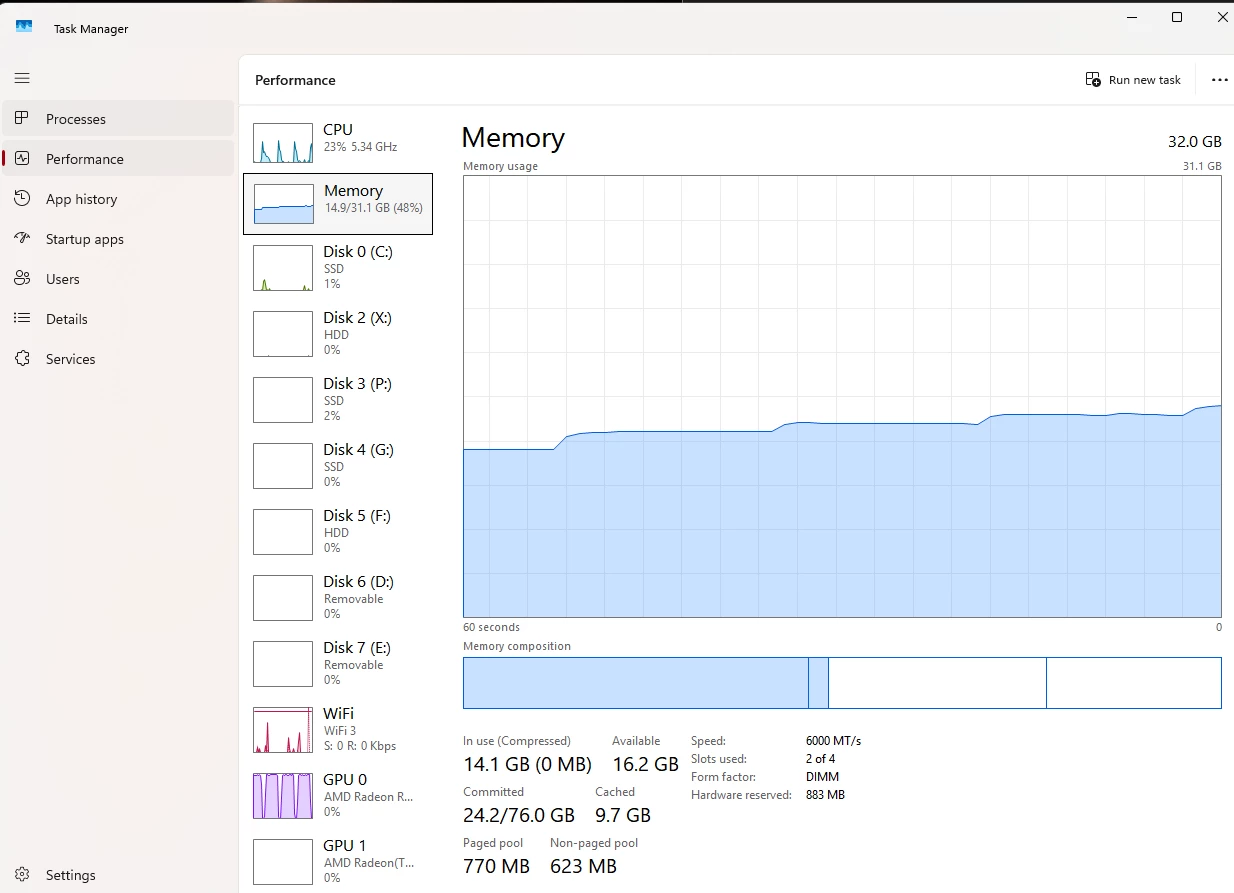Image resolution: width=1234 pixels, height=893 pixels.
Task: Click the Memory usage graph area
Action: click(x=842, y=397)
